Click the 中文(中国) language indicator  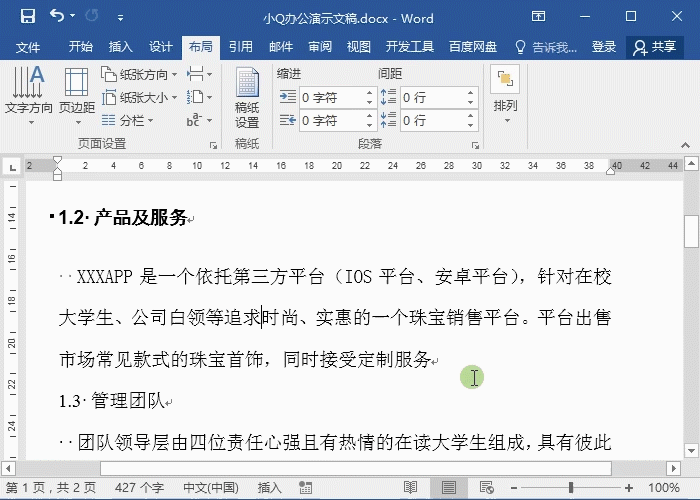[211, 488]
